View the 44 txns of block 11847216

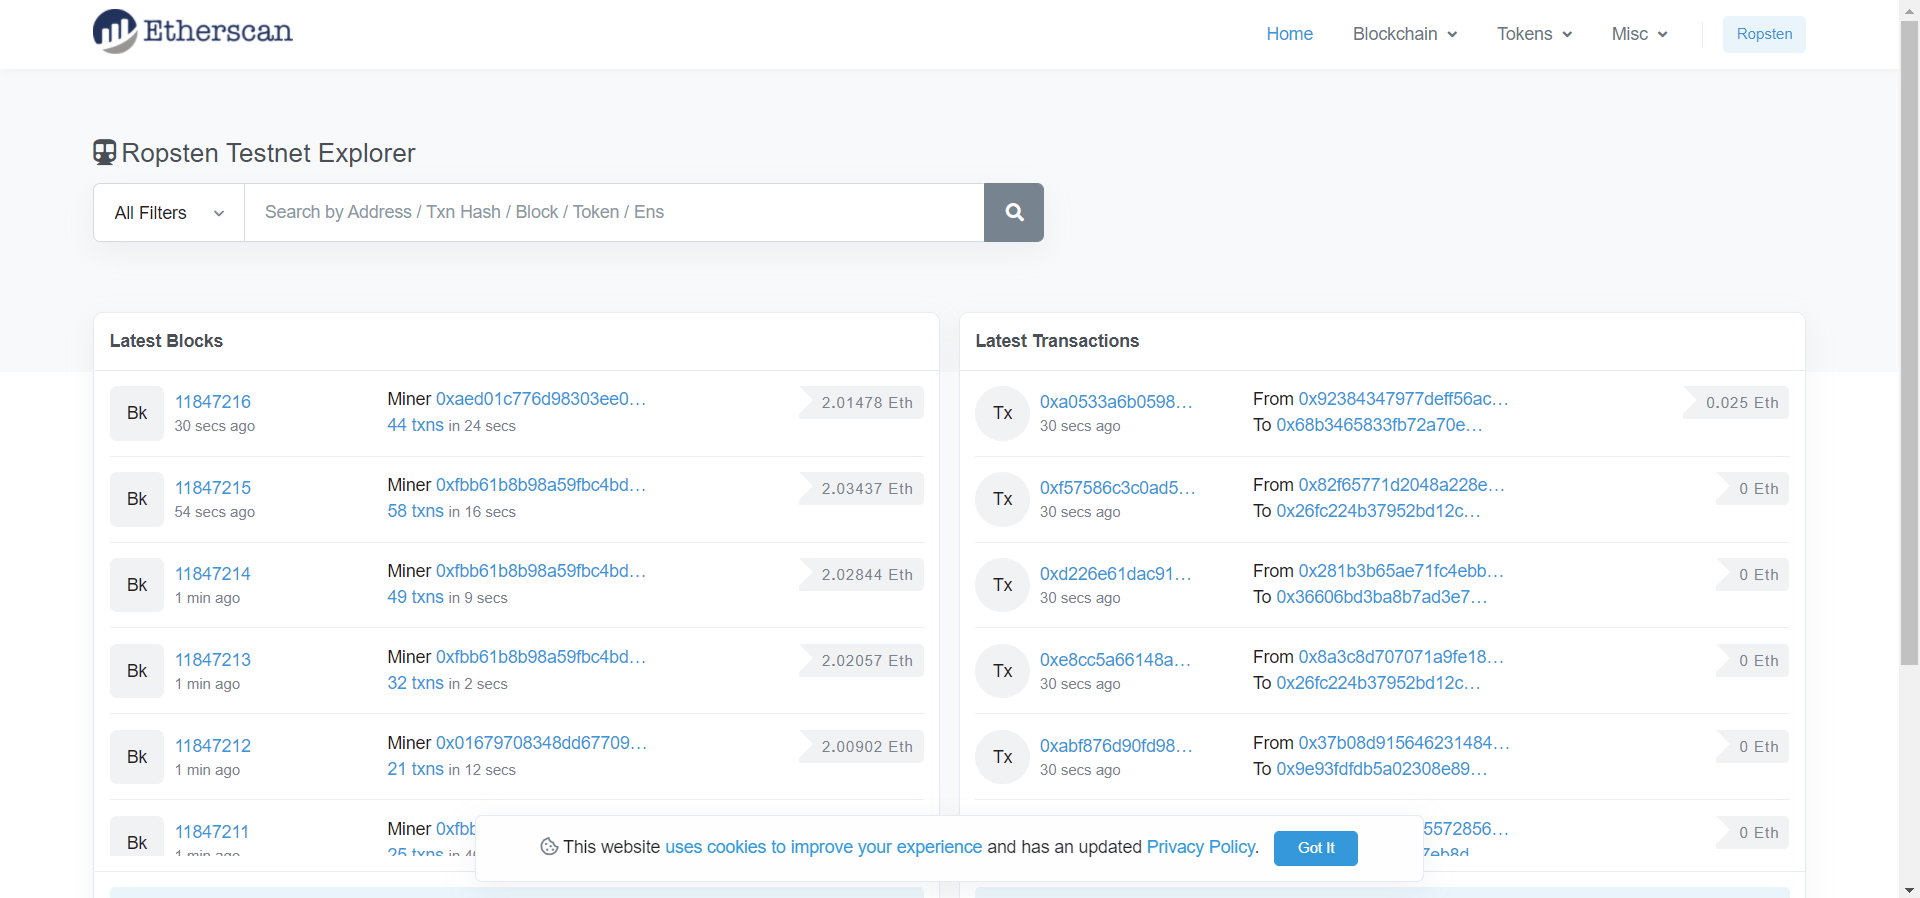(x=415, y=425)
